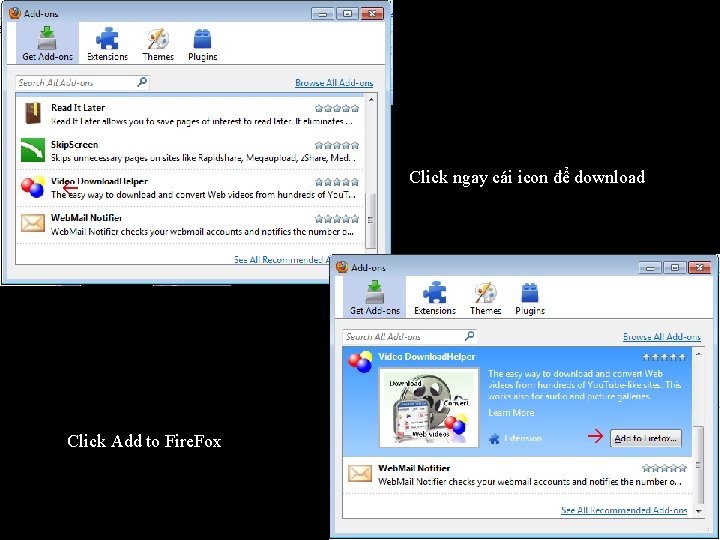Image resolution: width=720 pixels, height=540 pixels.
Task: Click the Learn More link
Action: point(511,412)
